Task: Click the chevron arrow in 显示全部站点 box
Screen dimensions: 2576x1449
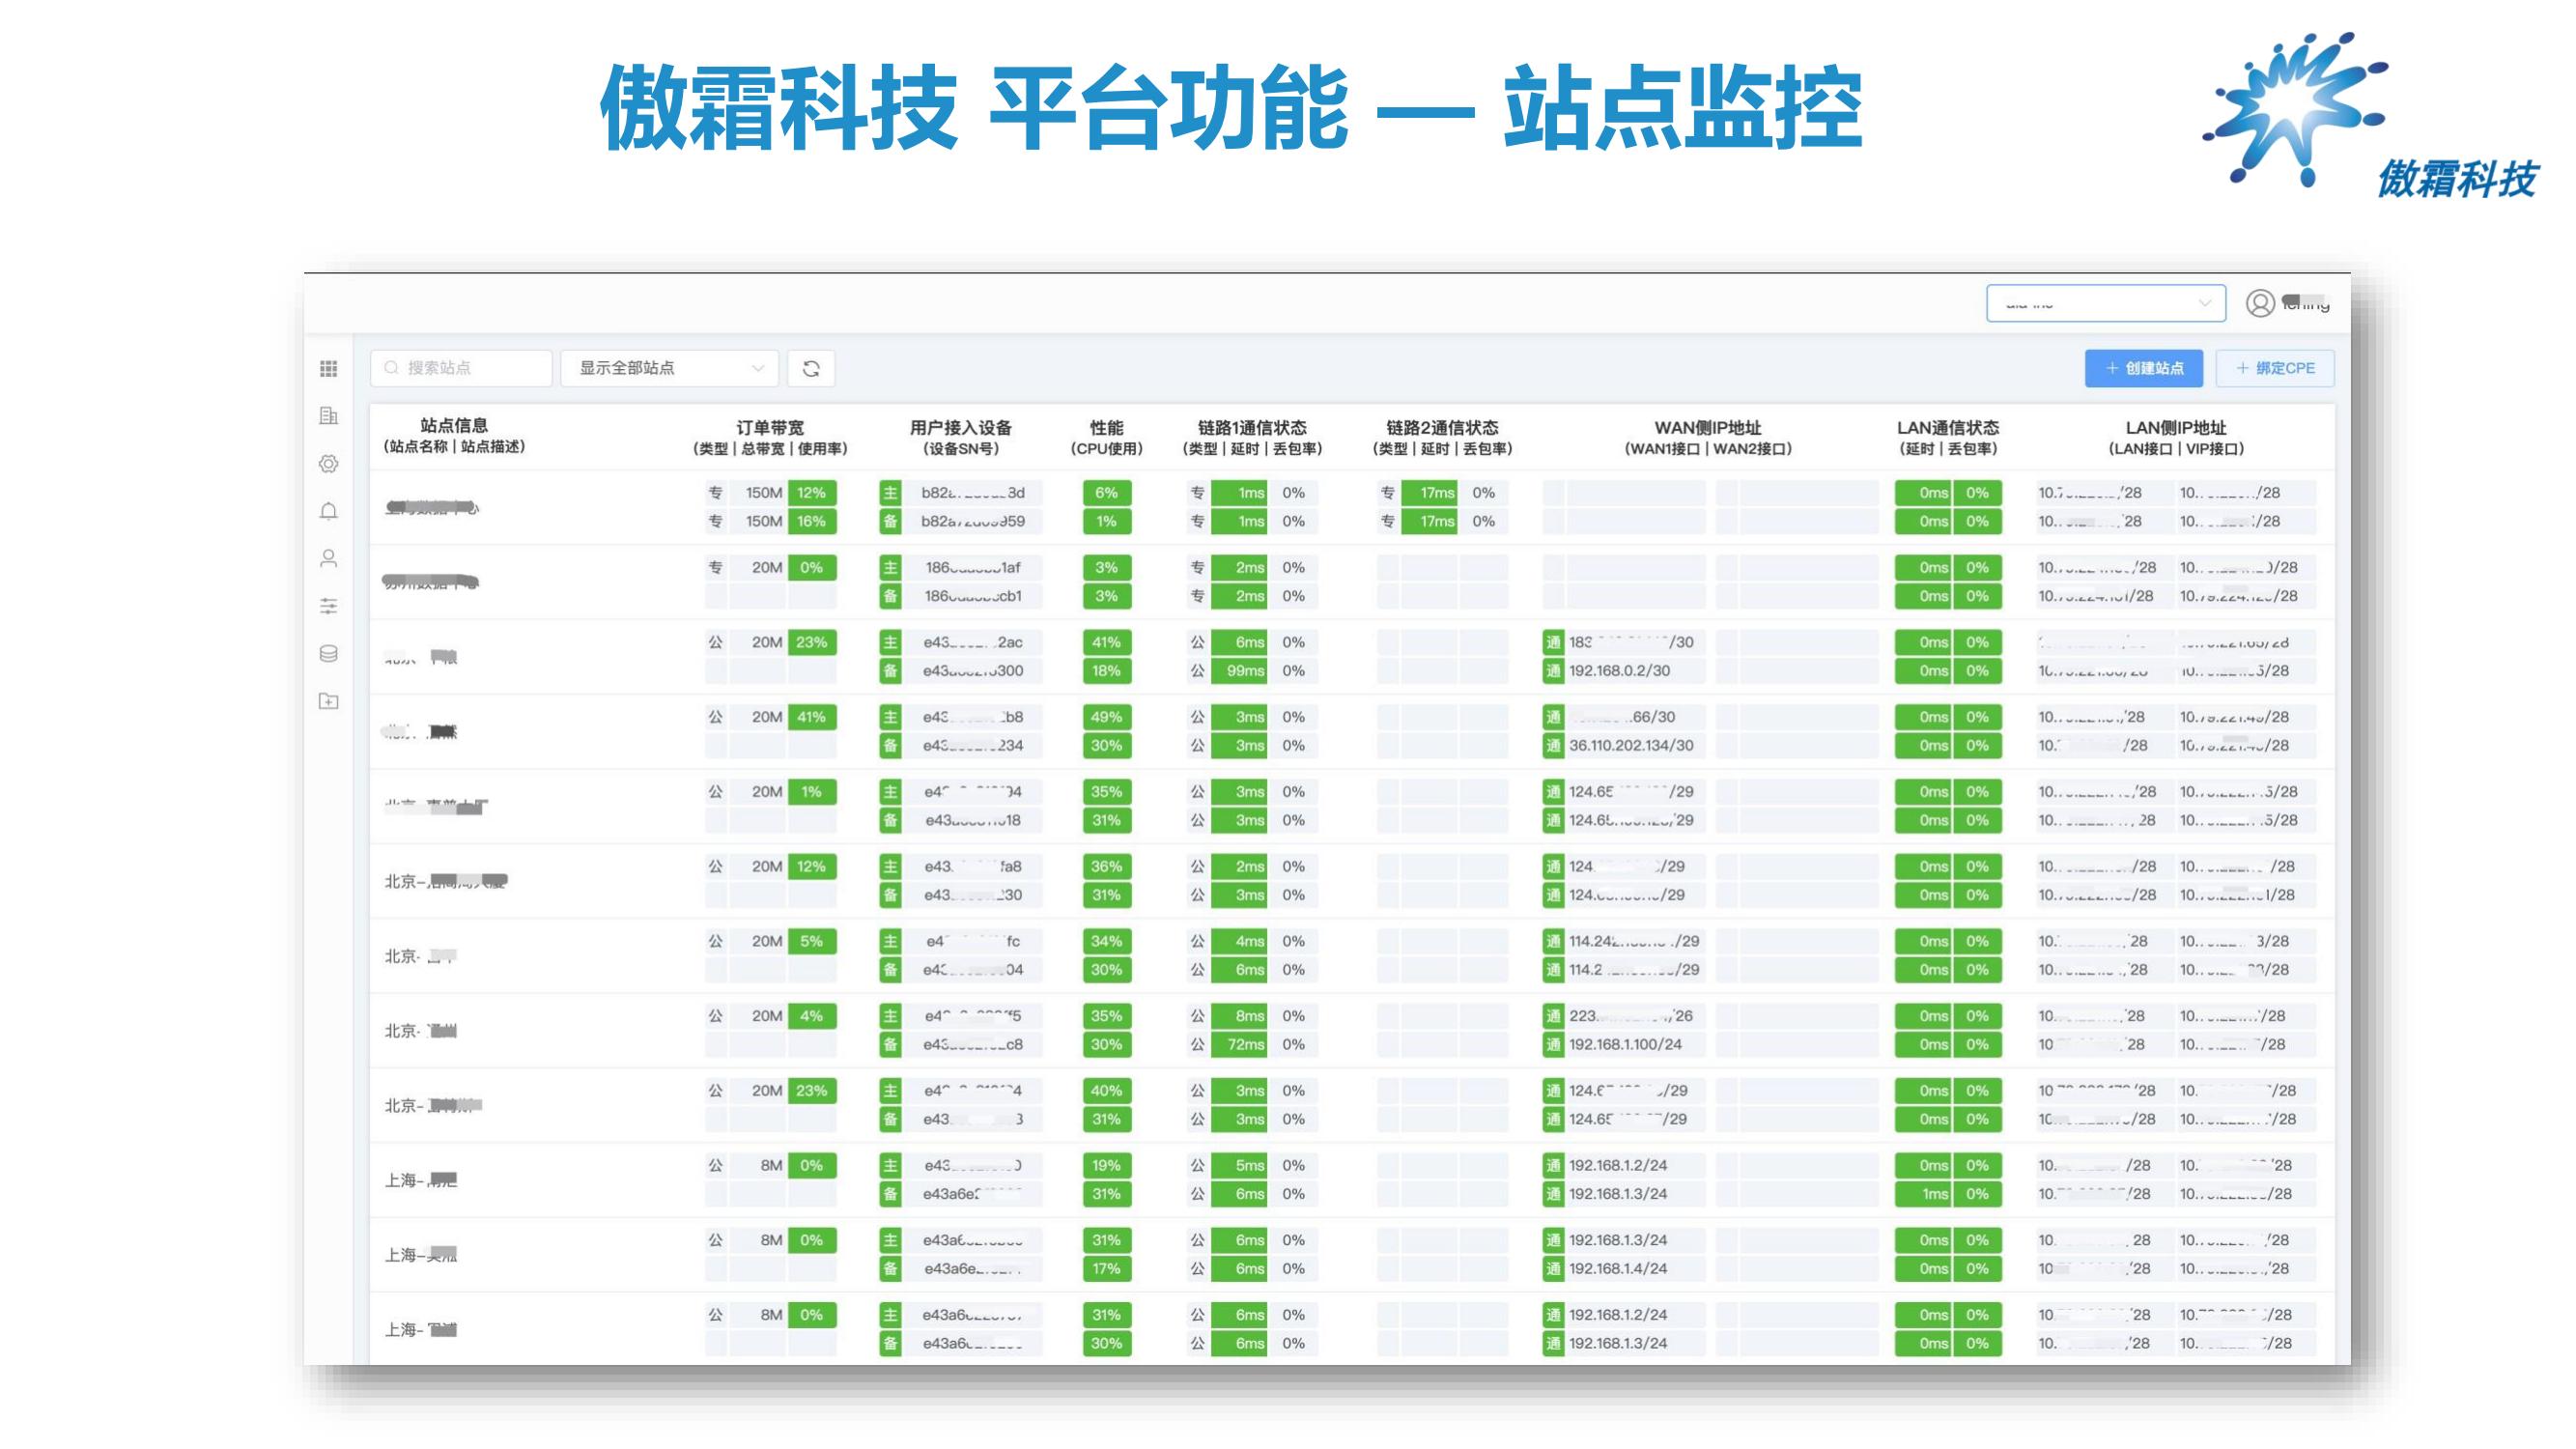Action: click(757, 369)
